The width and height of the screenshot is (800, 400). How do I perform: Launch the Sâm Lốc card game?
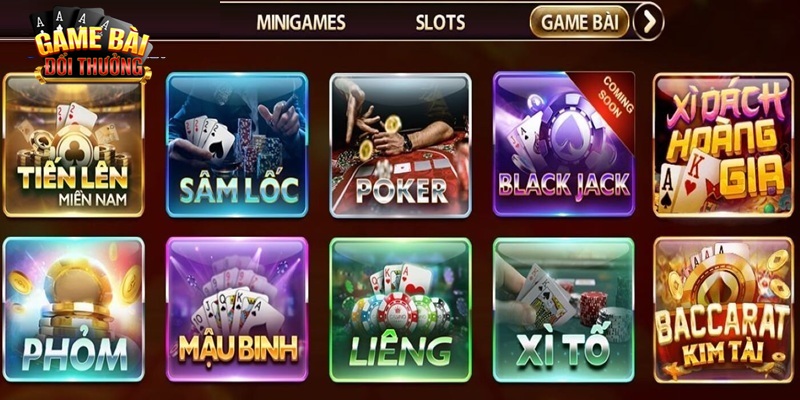coord(237,145)
